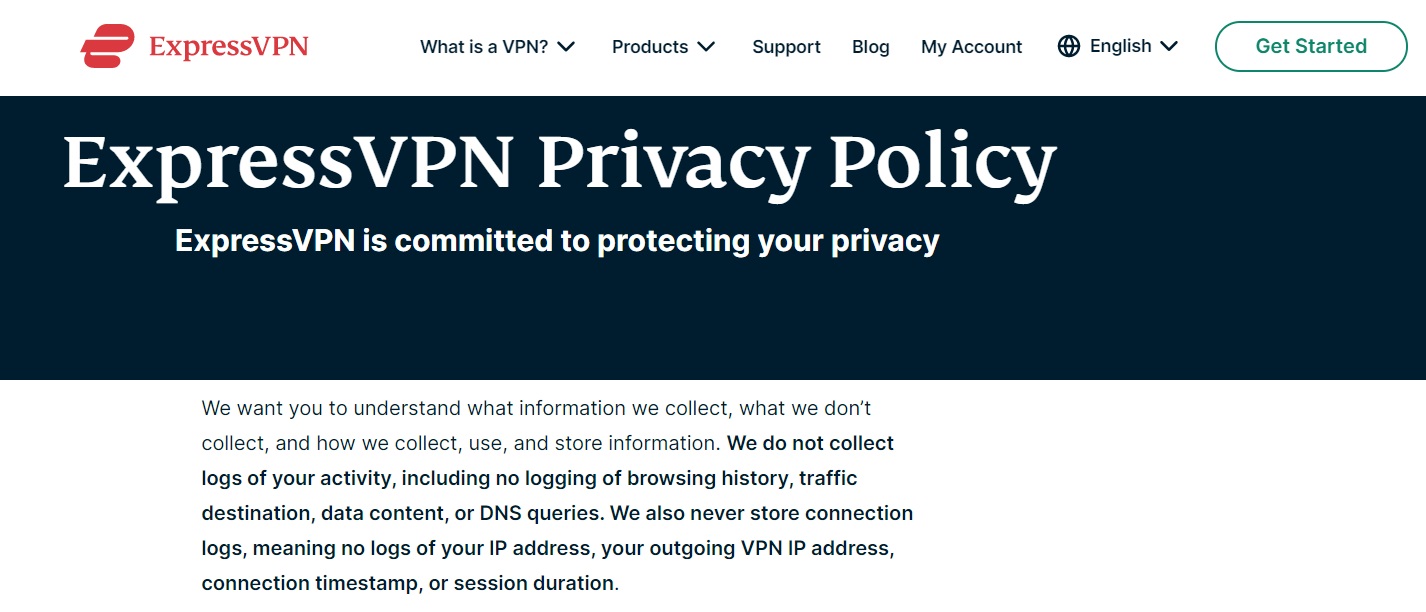Expand the chevron beside "What is a VPN?"

(x=566, y=47)
